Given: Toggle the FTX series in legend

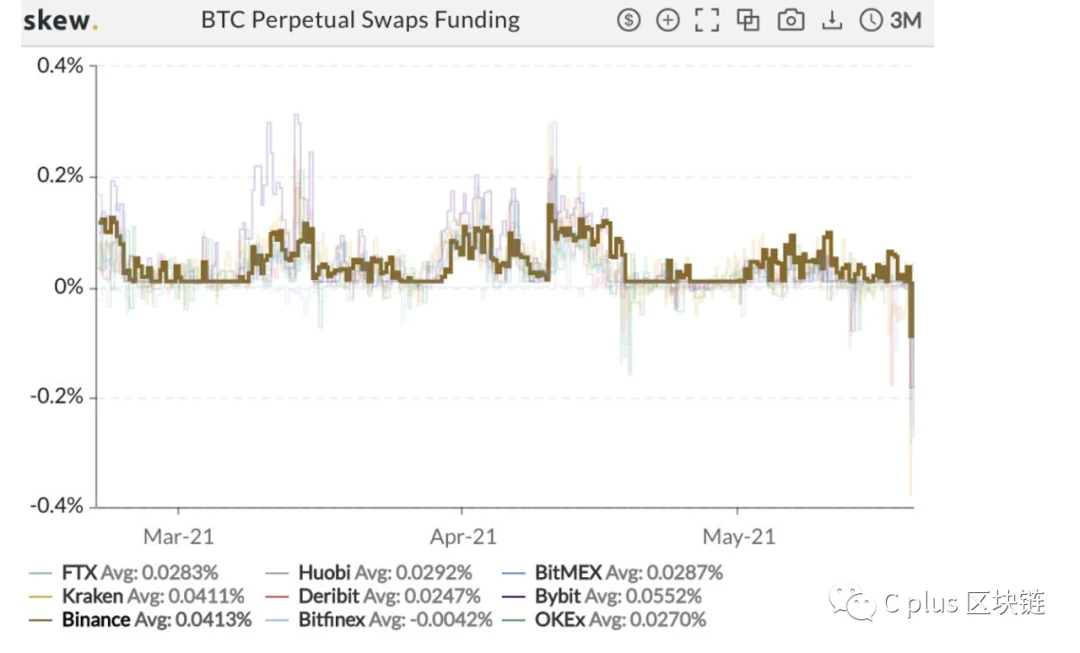Looking at the screenshot, I should (123, 572).
